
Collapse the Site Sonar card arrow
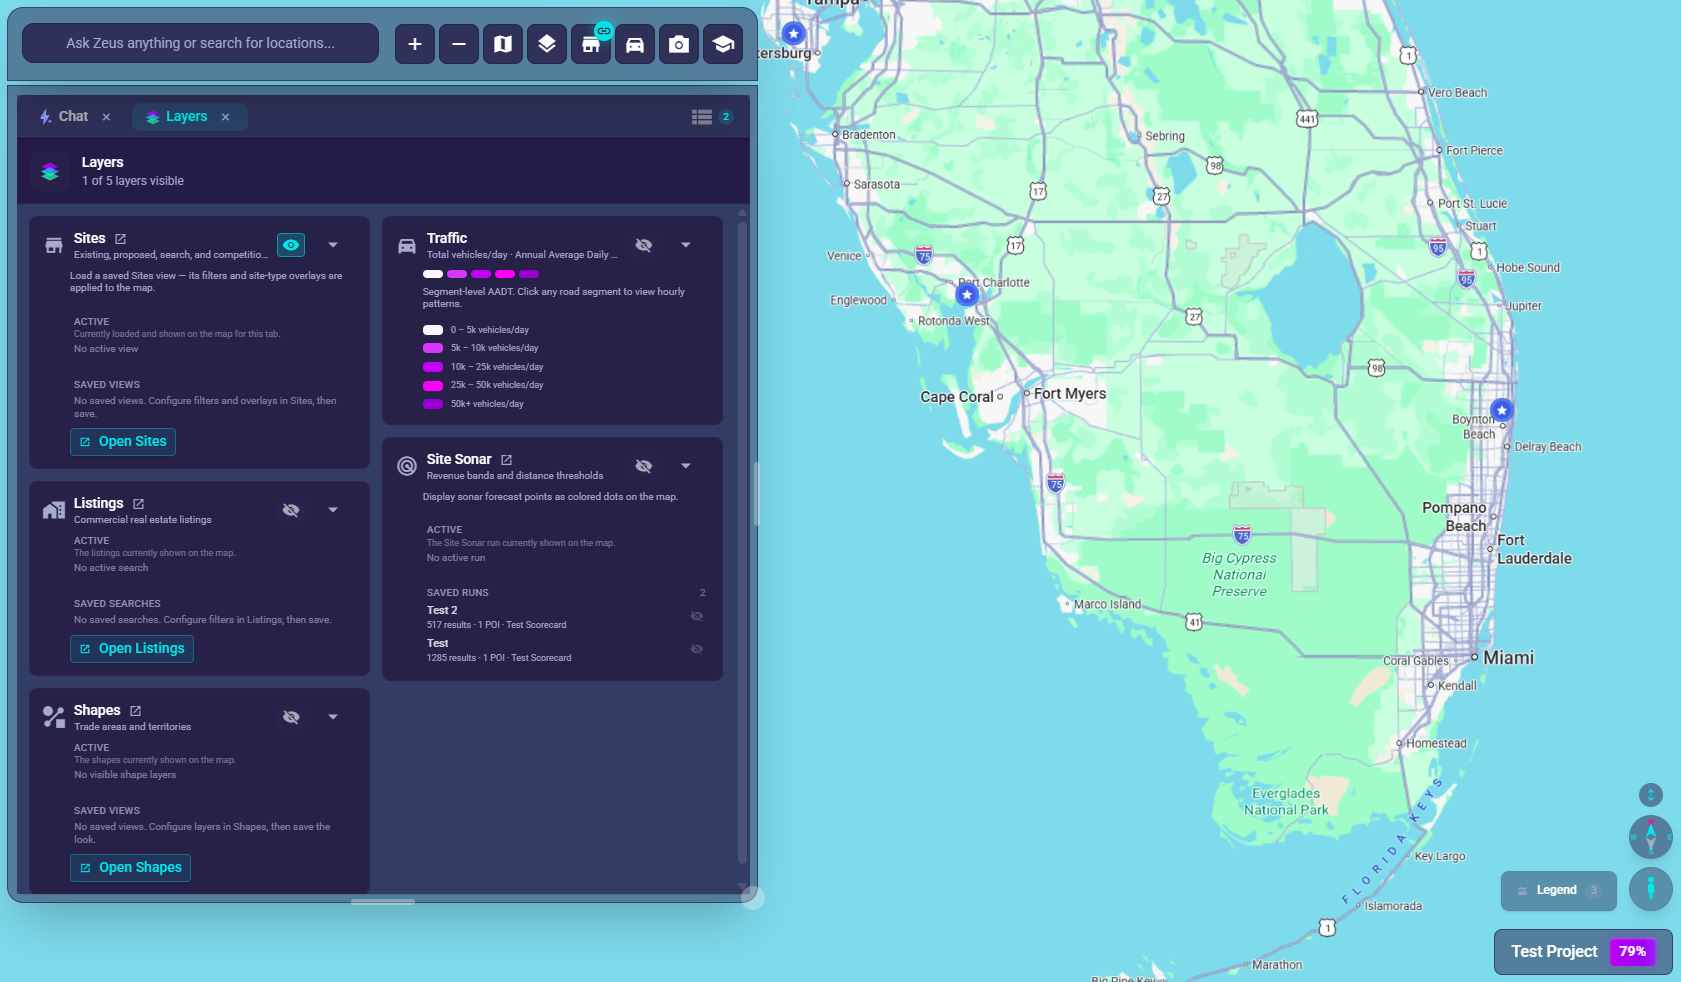(686, 466)
